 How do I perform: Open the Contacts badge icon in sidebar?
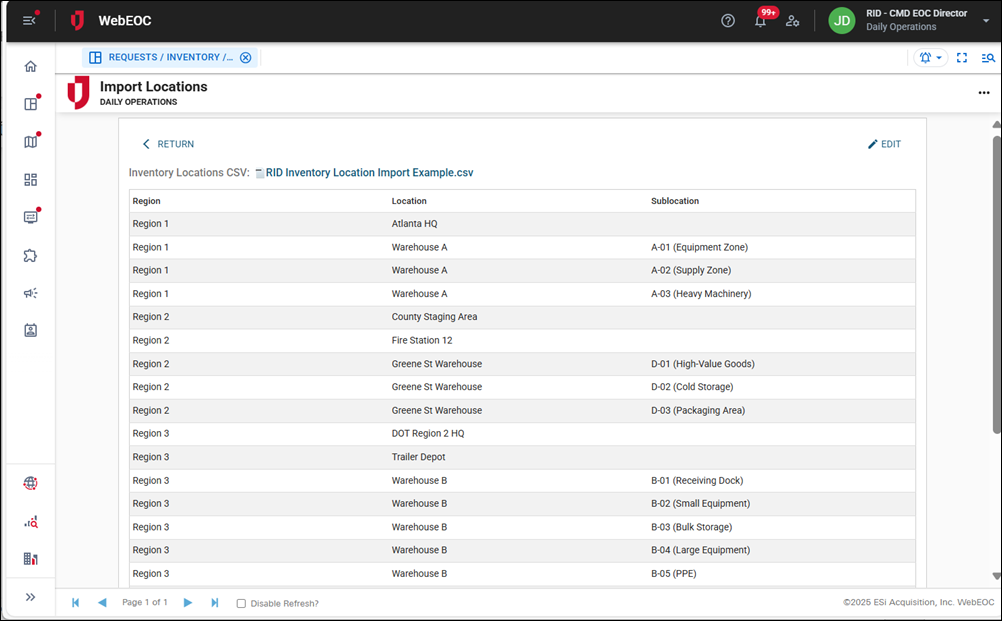30,331
